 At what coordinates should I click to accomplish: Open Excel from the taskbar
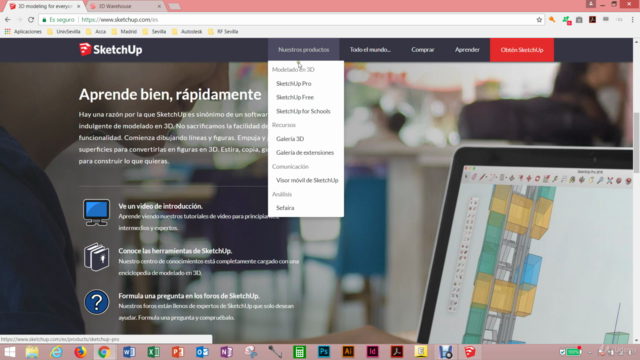coord(153,352)
